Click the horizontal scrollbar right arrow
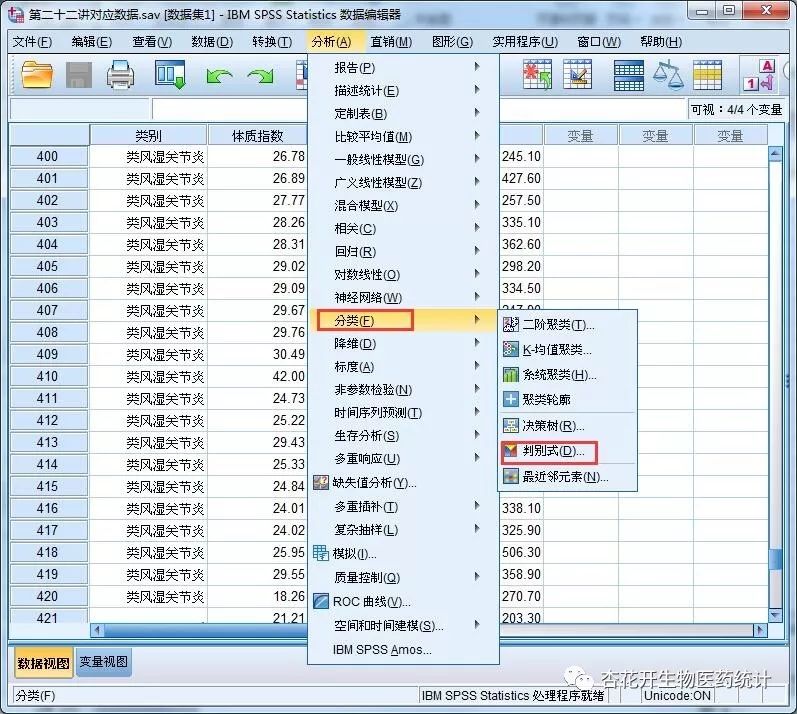The image size is (797, 714). pos(760,631)
